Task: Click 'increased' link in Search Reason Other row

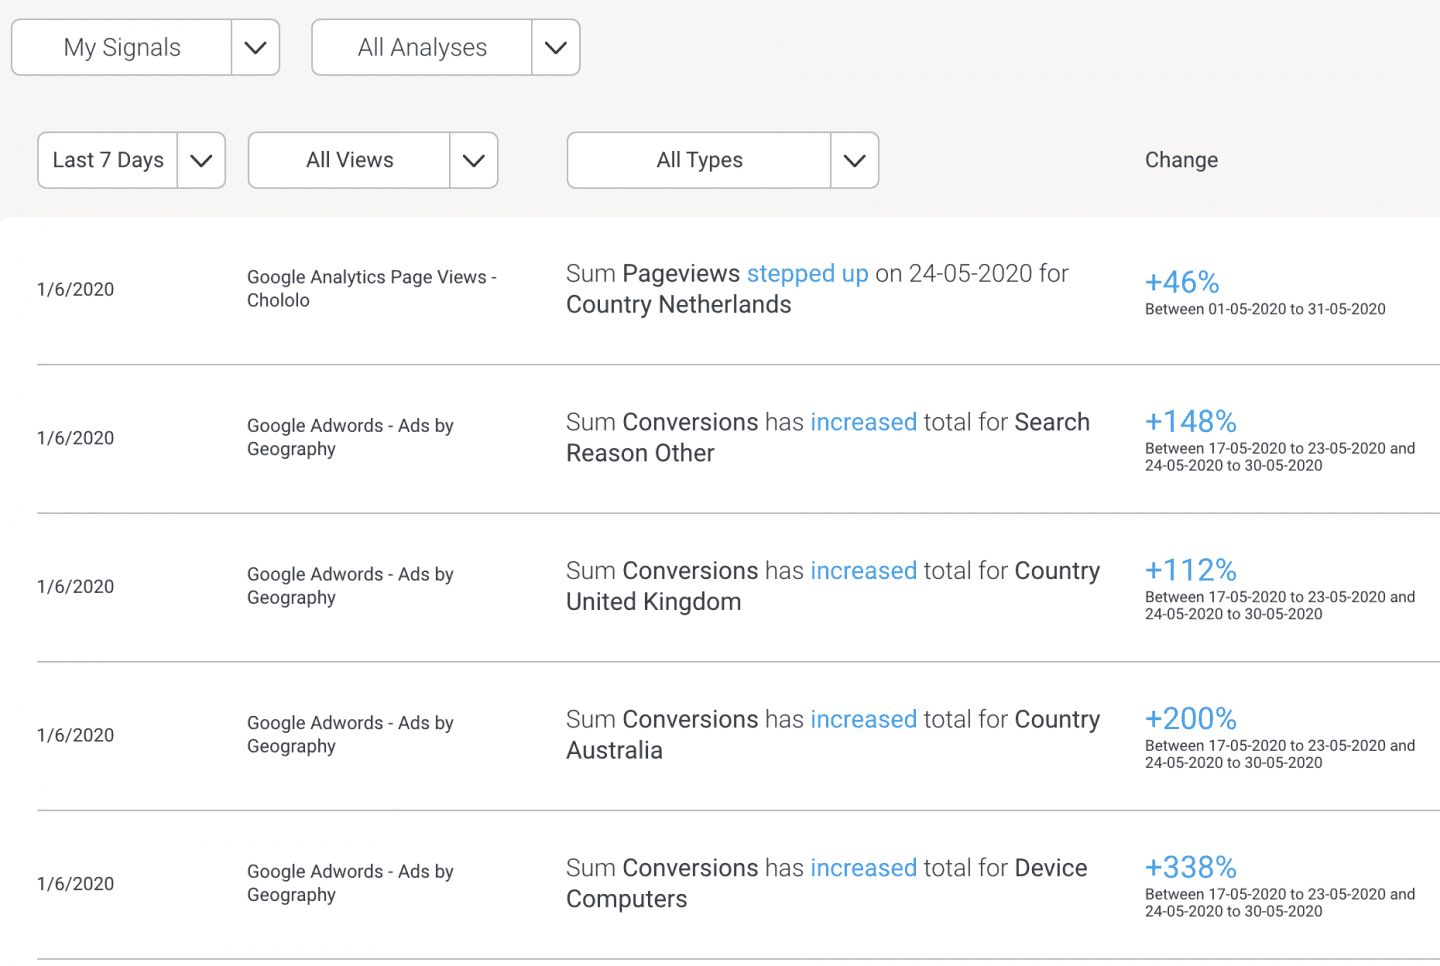Action: click(863, 422)
